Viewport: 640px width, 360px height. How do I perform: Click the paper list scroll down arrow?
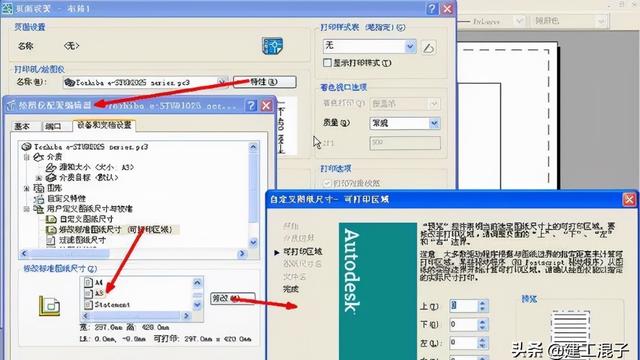(198, 305)
